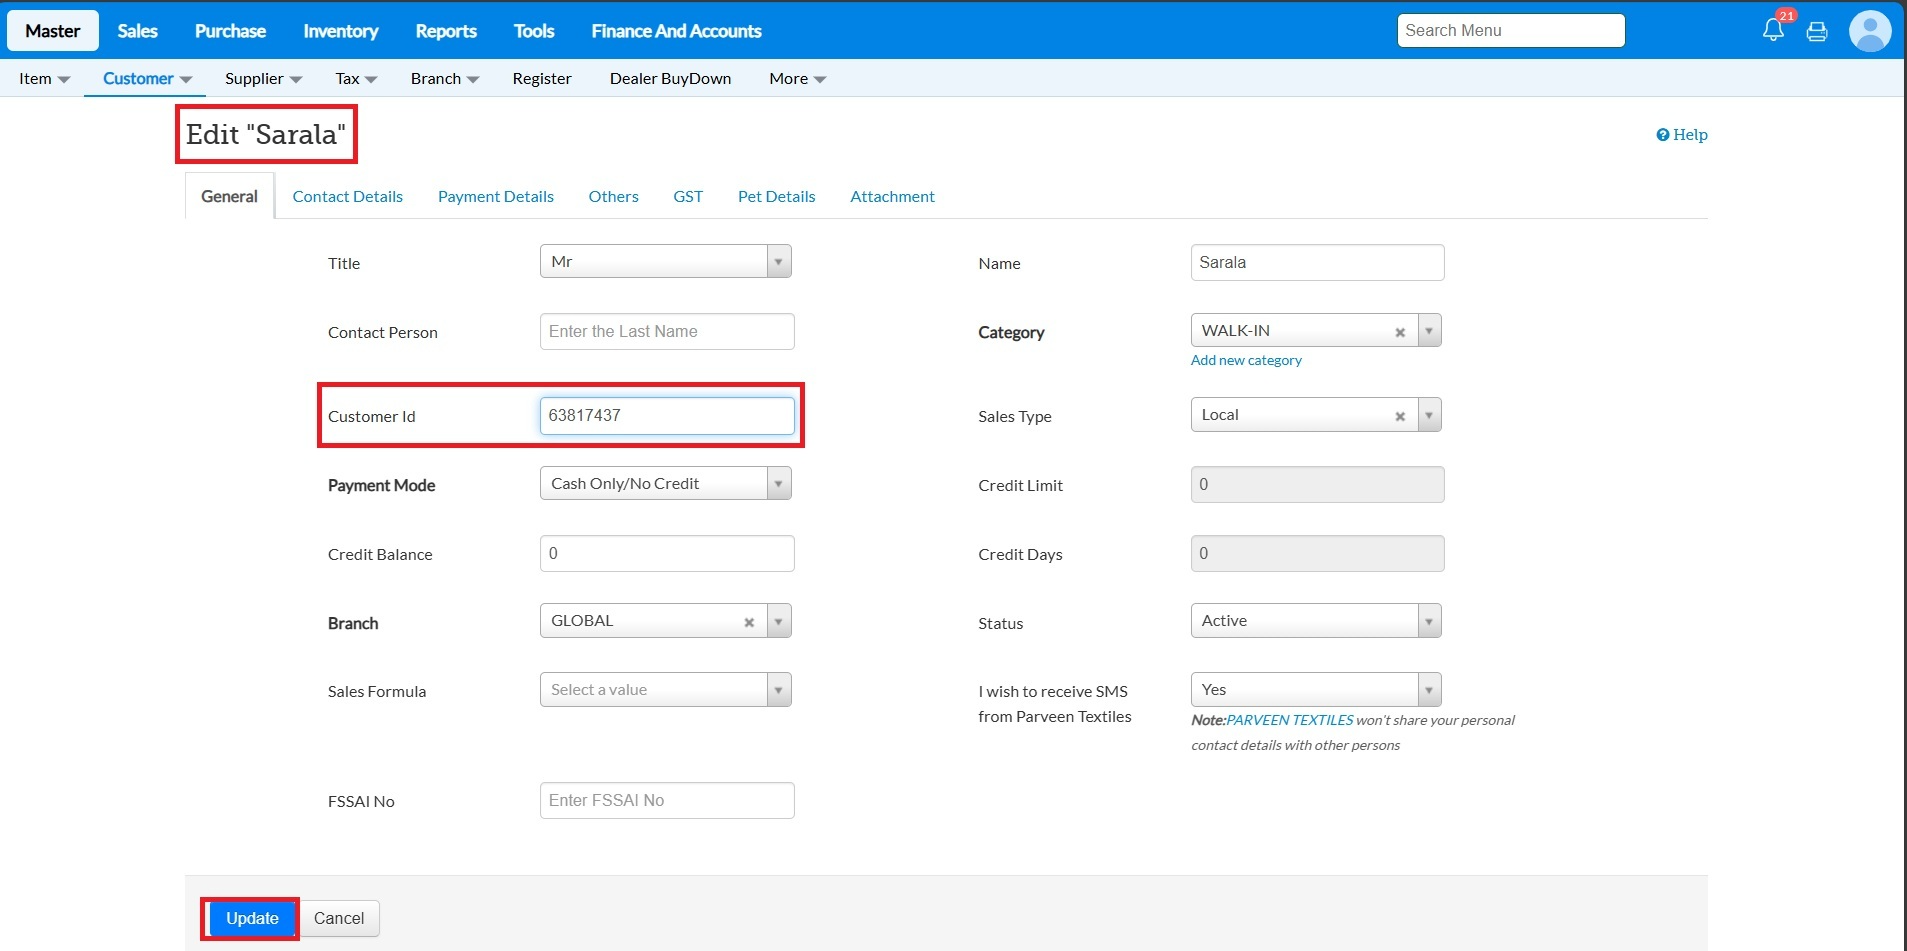Clear the GLOBAL branch selection
The image size is (1907, 951).
click(748, 622)
